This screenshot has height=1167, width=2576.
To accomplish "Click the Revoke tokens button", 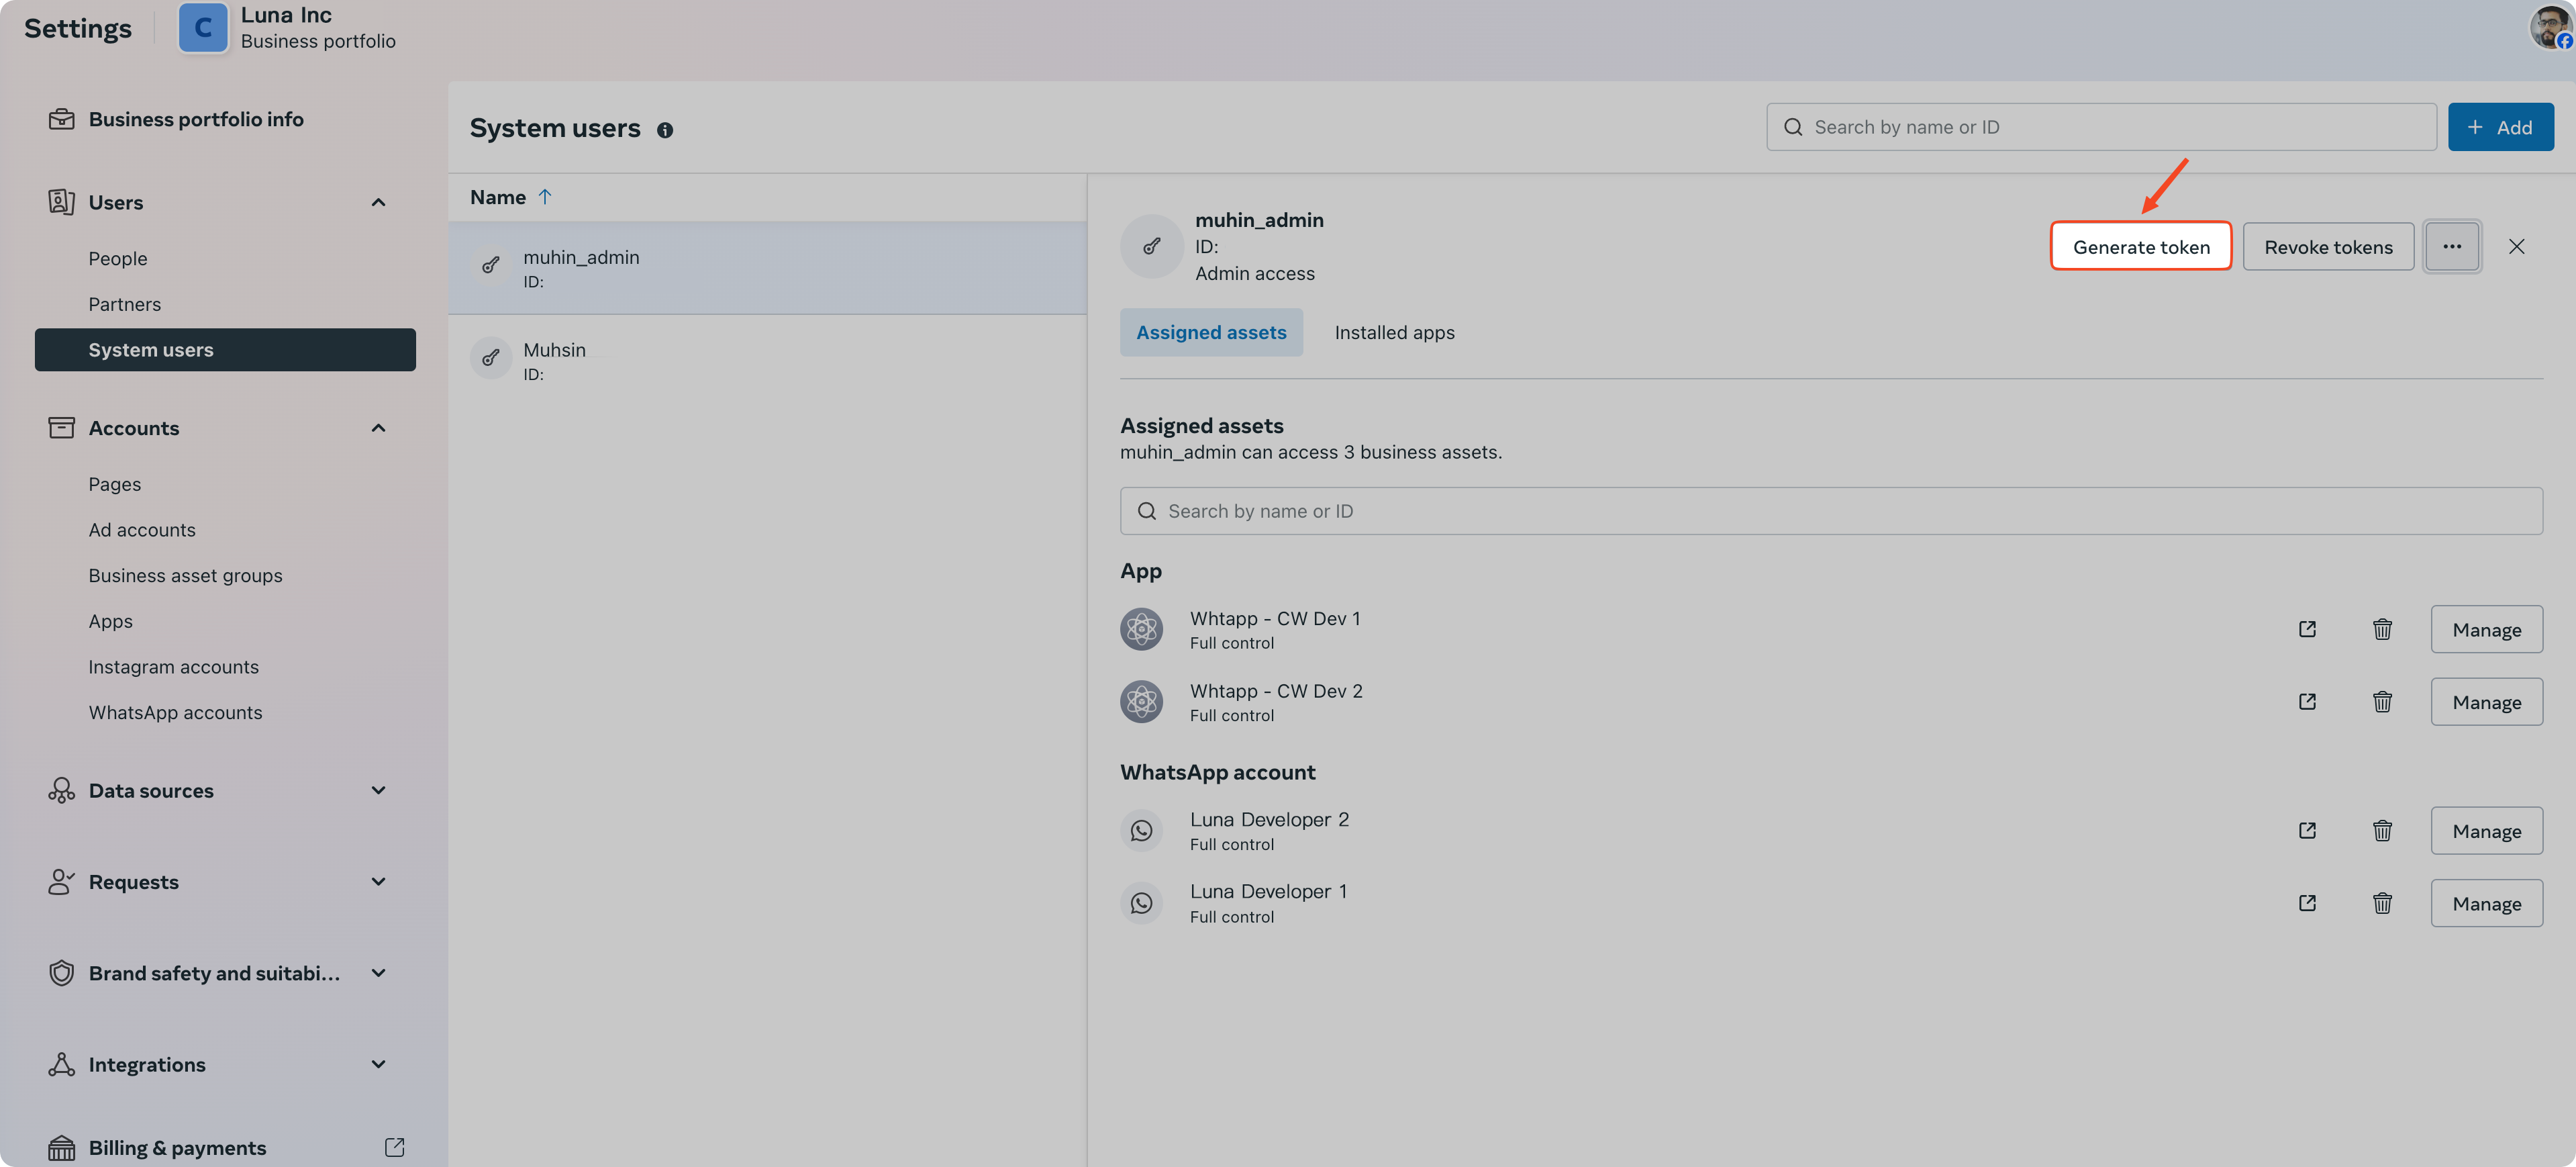I will (x=2328, y=247).
